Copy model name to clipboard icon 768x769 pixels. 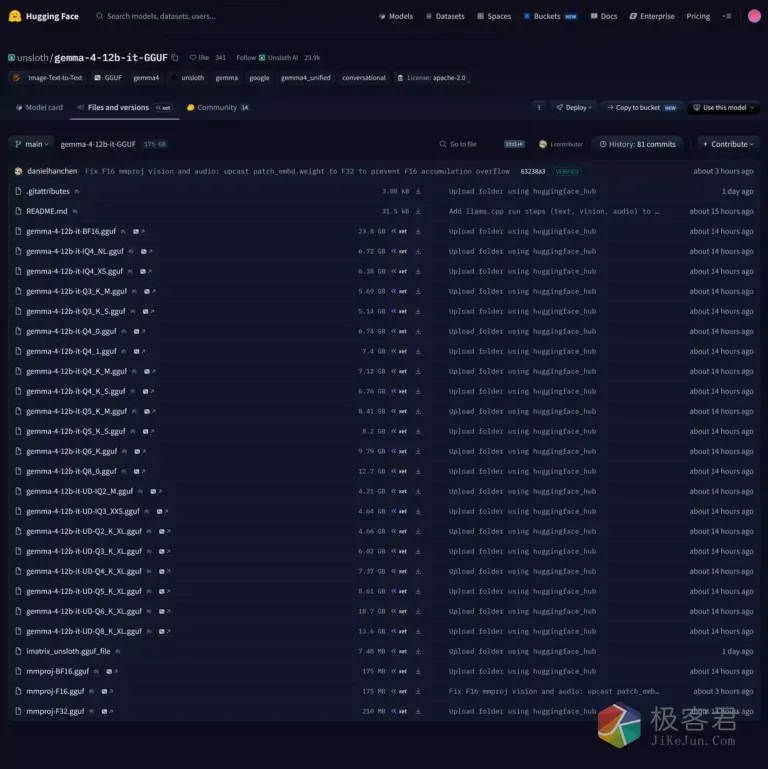tap(175, 58)
